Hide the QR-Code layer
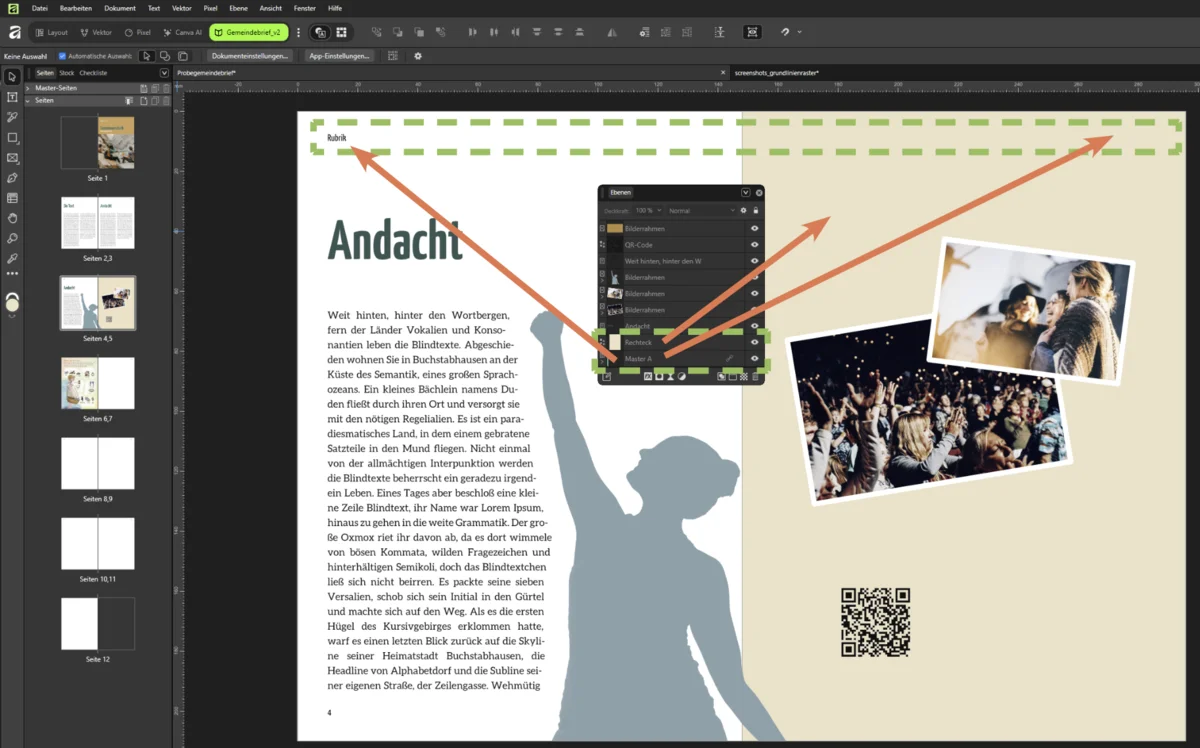Image resolution: width=1200 pixels, height=748 pixels. [755, 244]
